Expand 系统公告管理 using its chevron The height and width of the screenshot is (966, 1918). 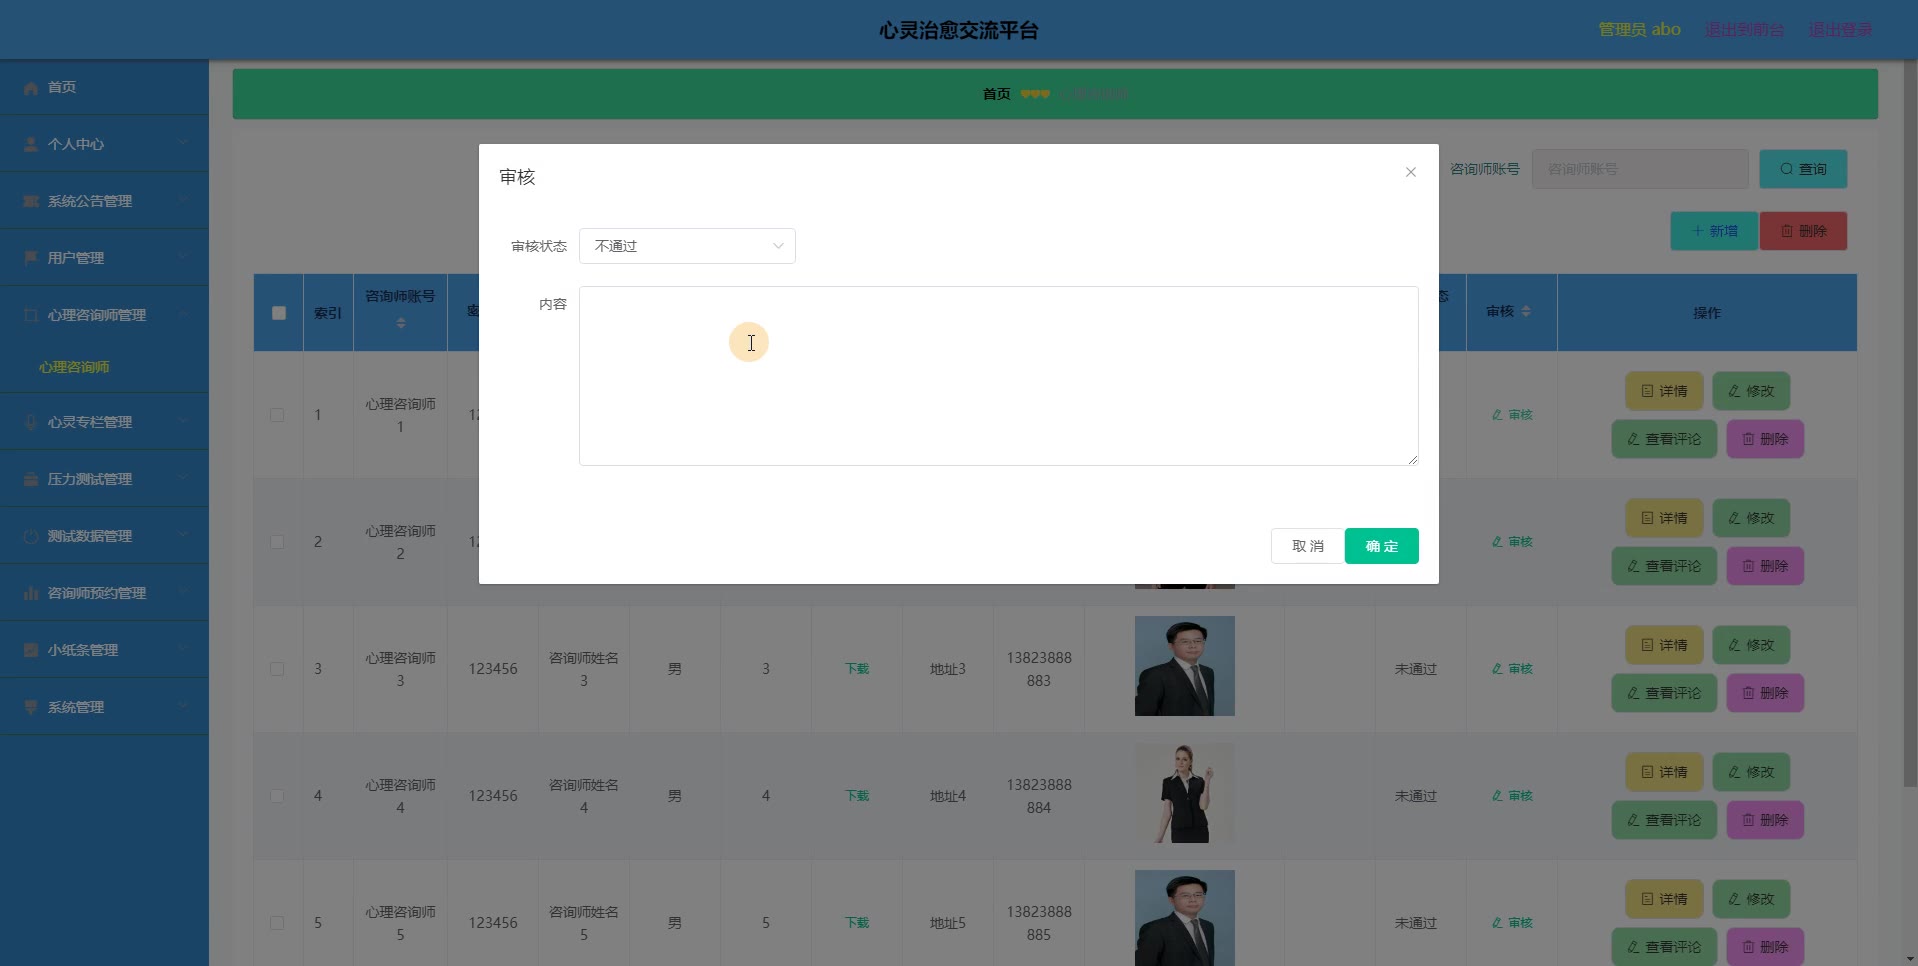(183, 201)
